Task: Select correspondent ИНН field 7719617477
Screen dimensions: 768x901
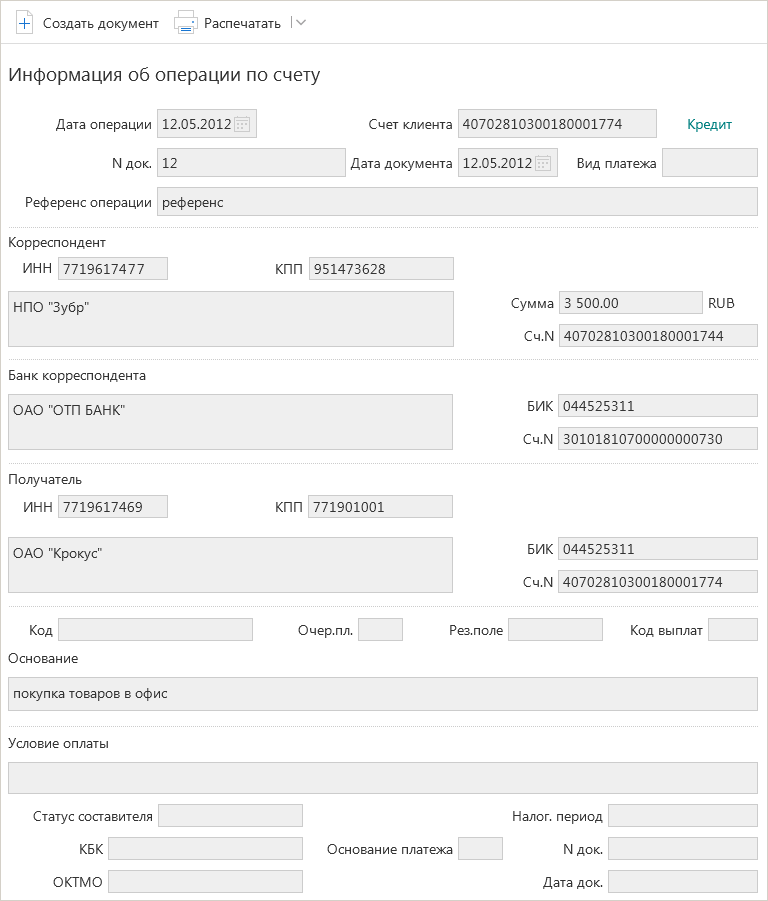Action: coord(113,269)
